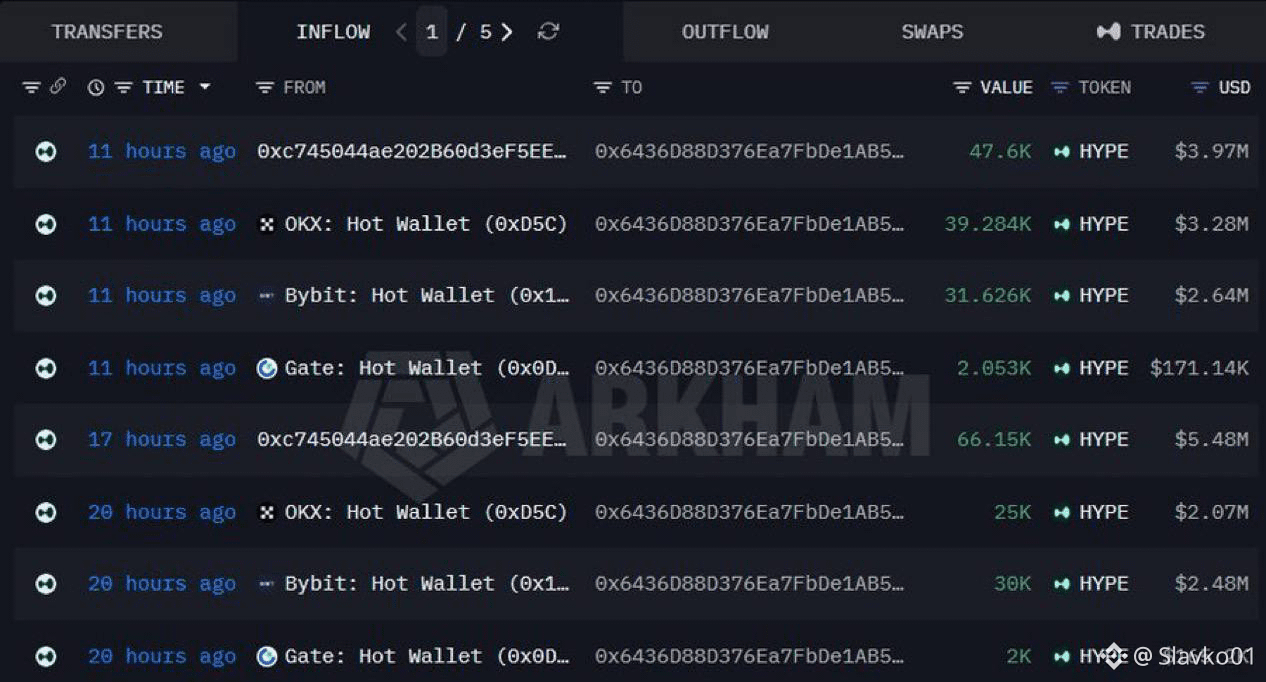Filter by FROM column
Image resolution: width=1266 pixels, height=682 pixels.
[265, 88]
